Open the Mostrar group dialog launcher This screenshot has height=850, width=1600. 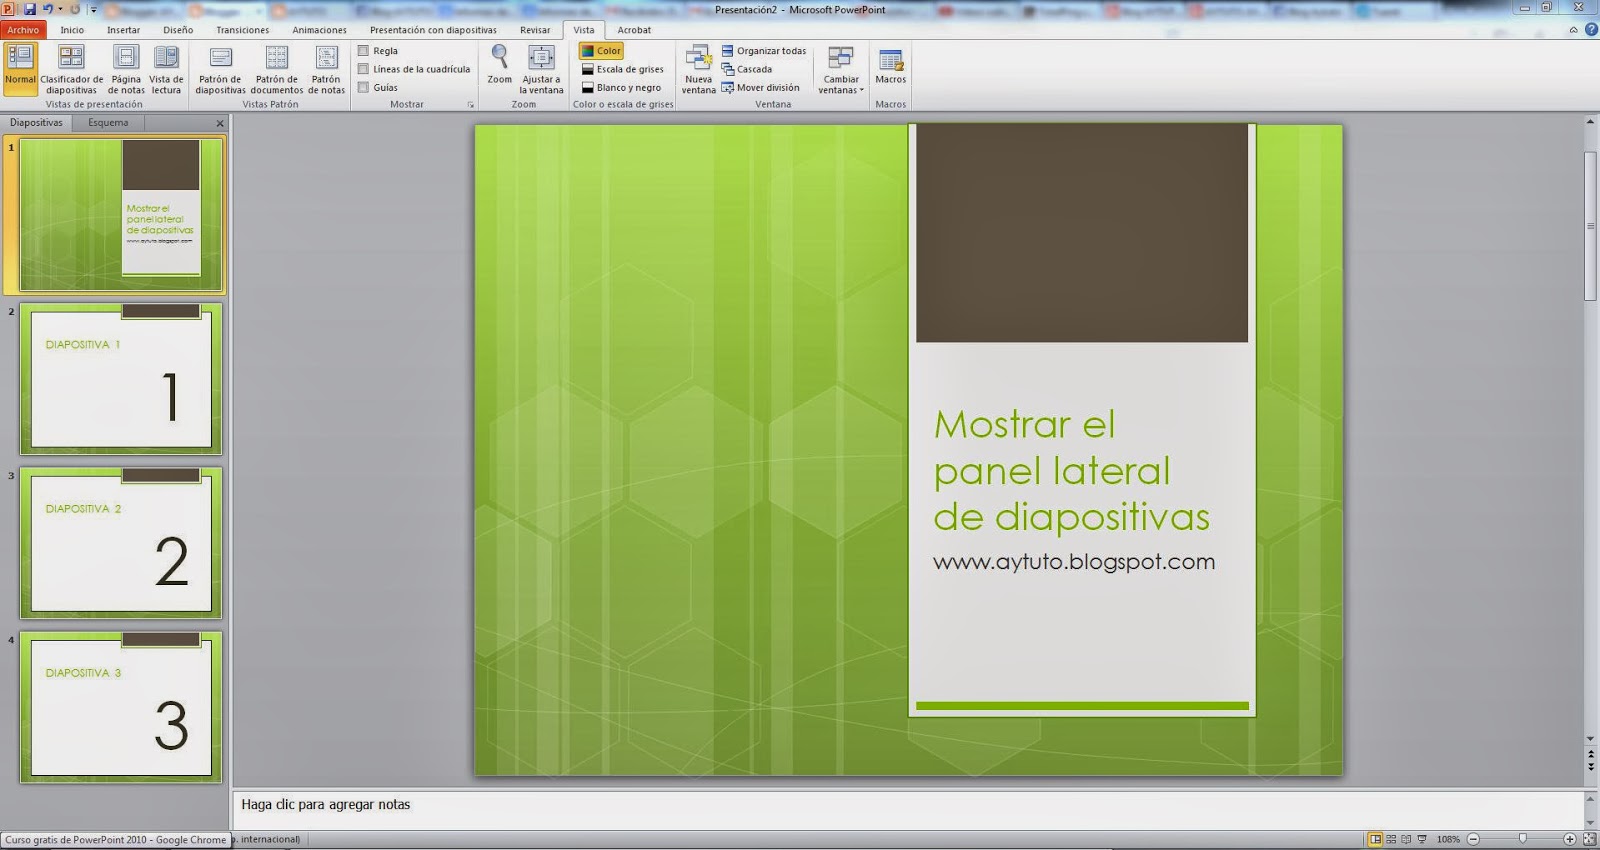(x=471, y=104)
